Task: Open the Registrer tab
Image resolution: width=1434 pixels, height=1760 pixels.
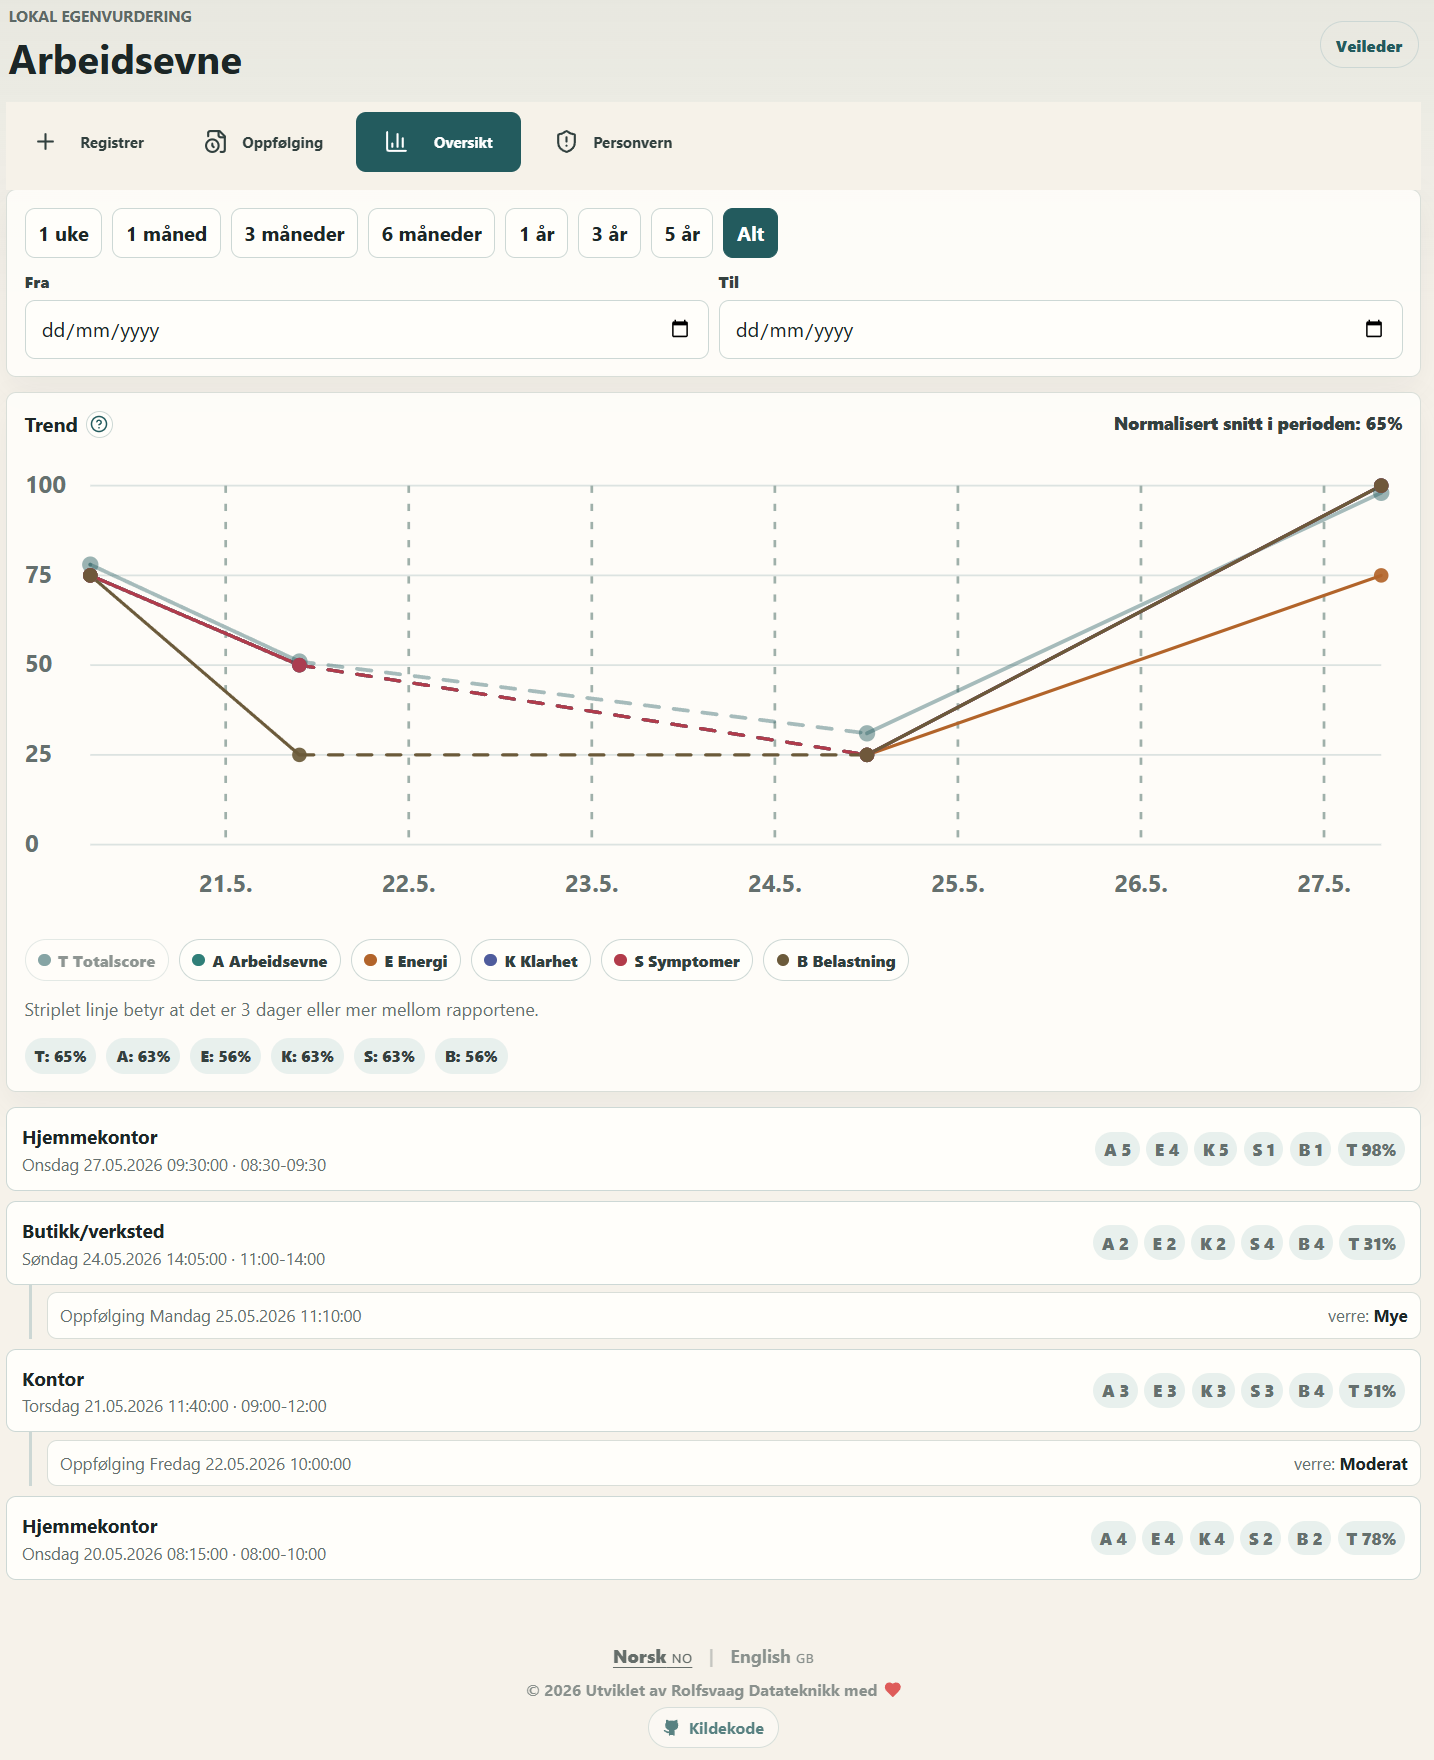Action: click(91, 142)
